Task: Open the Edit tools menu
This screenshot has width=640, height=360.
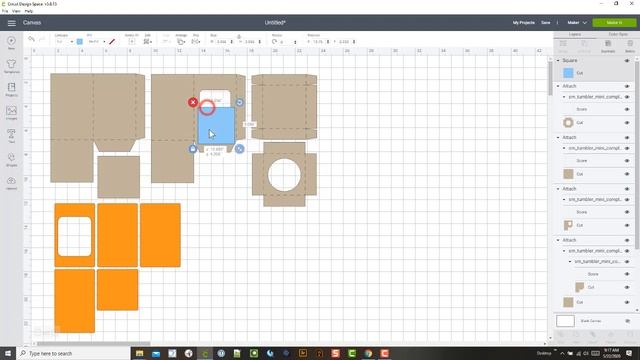Action: pos(147,41)
